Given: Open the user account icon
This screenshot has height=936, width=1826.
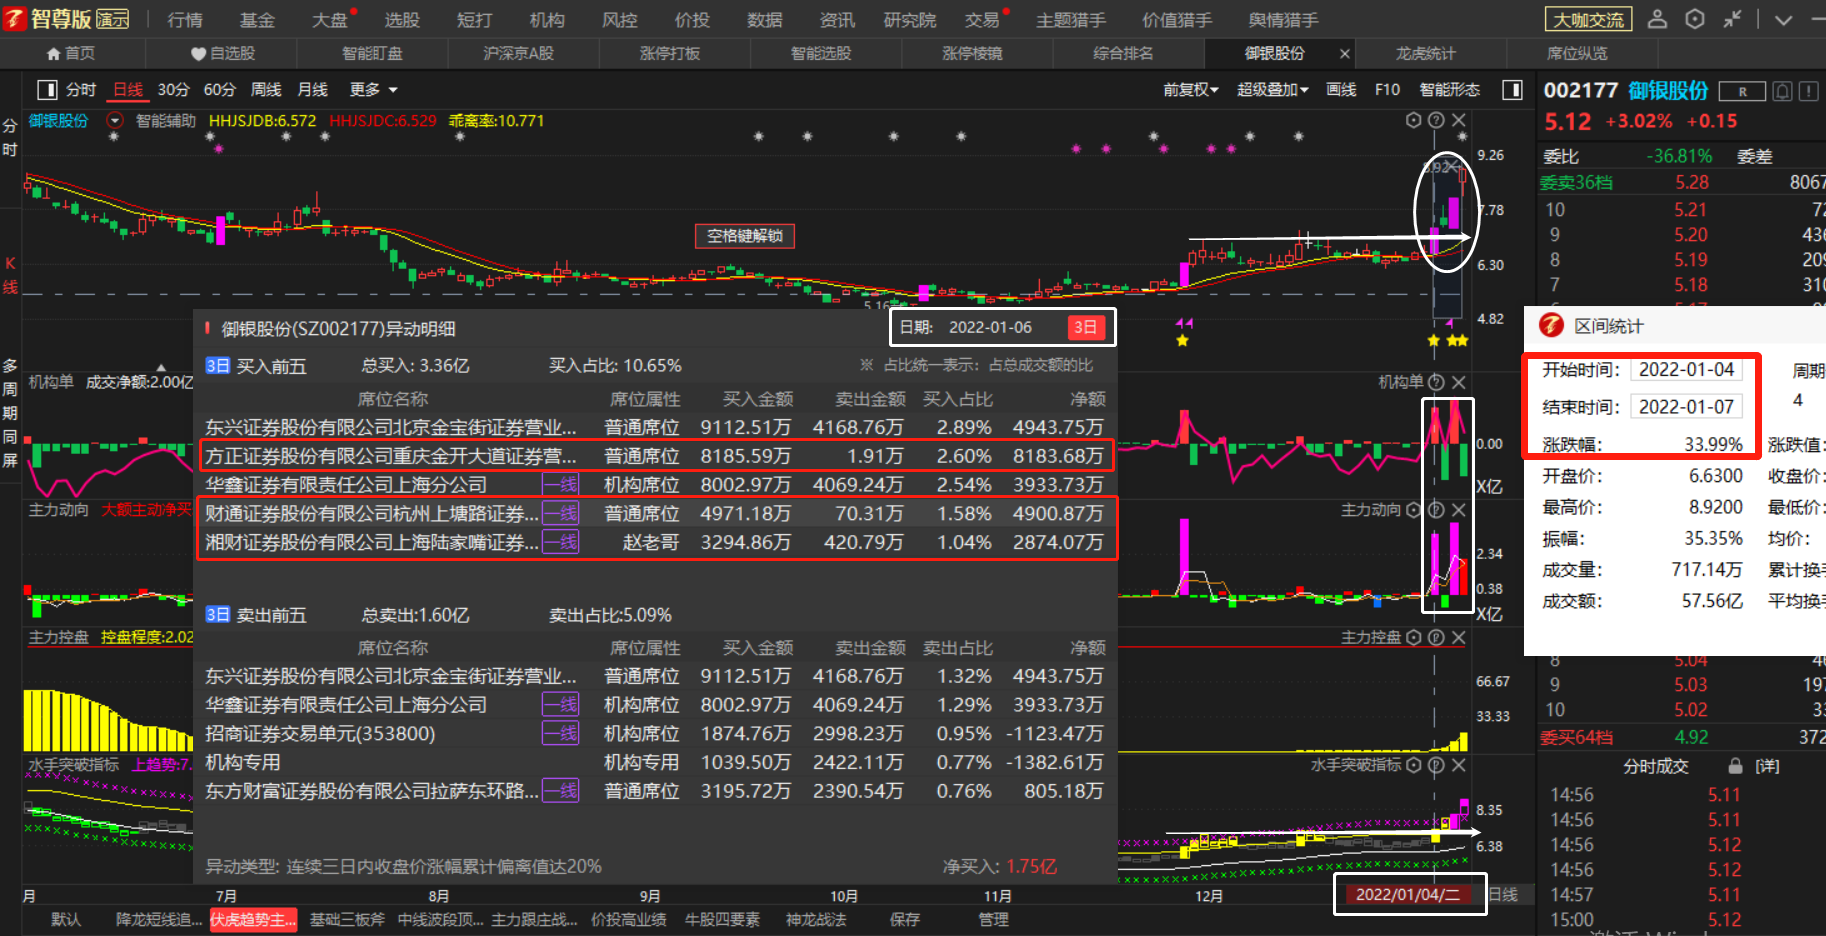Looking at the screenshot, I should click(x=1657, y=19).
